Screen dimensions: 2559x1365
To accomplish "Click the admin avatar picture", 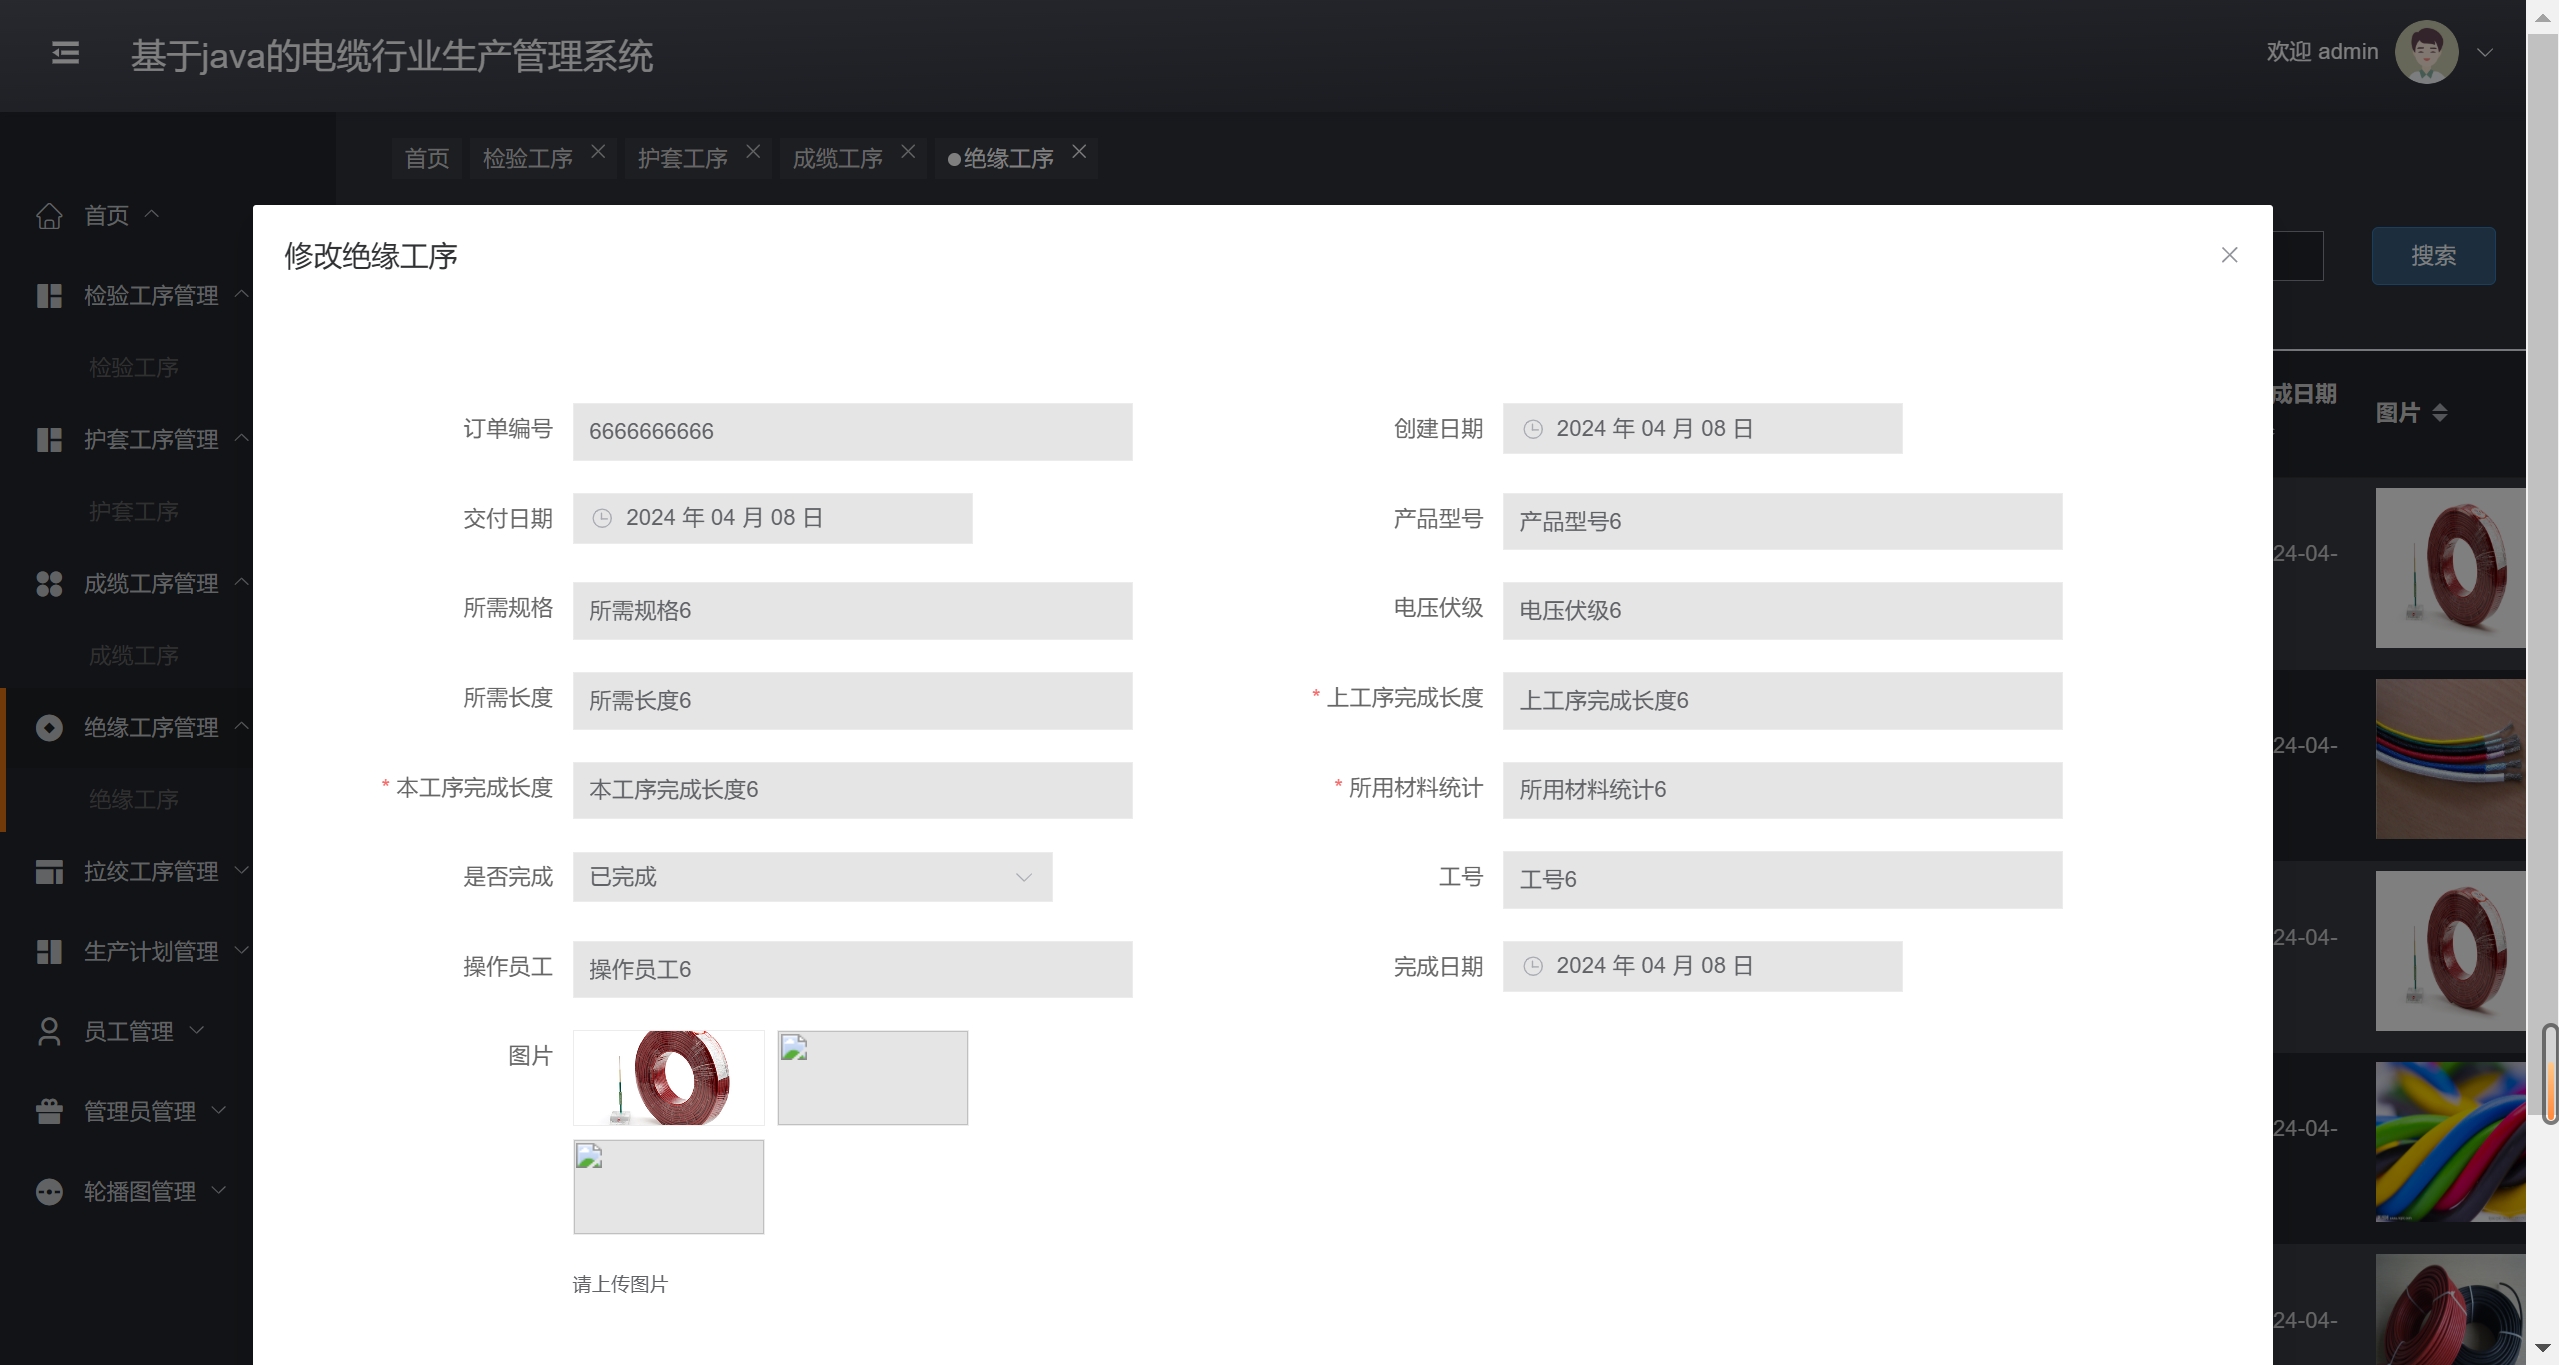I will [2426, 52].
